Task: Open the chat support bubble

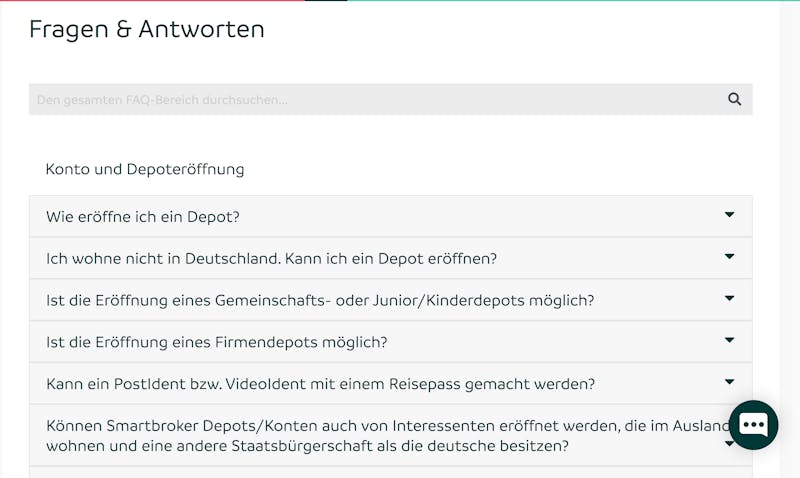Action: coord(753,425)
